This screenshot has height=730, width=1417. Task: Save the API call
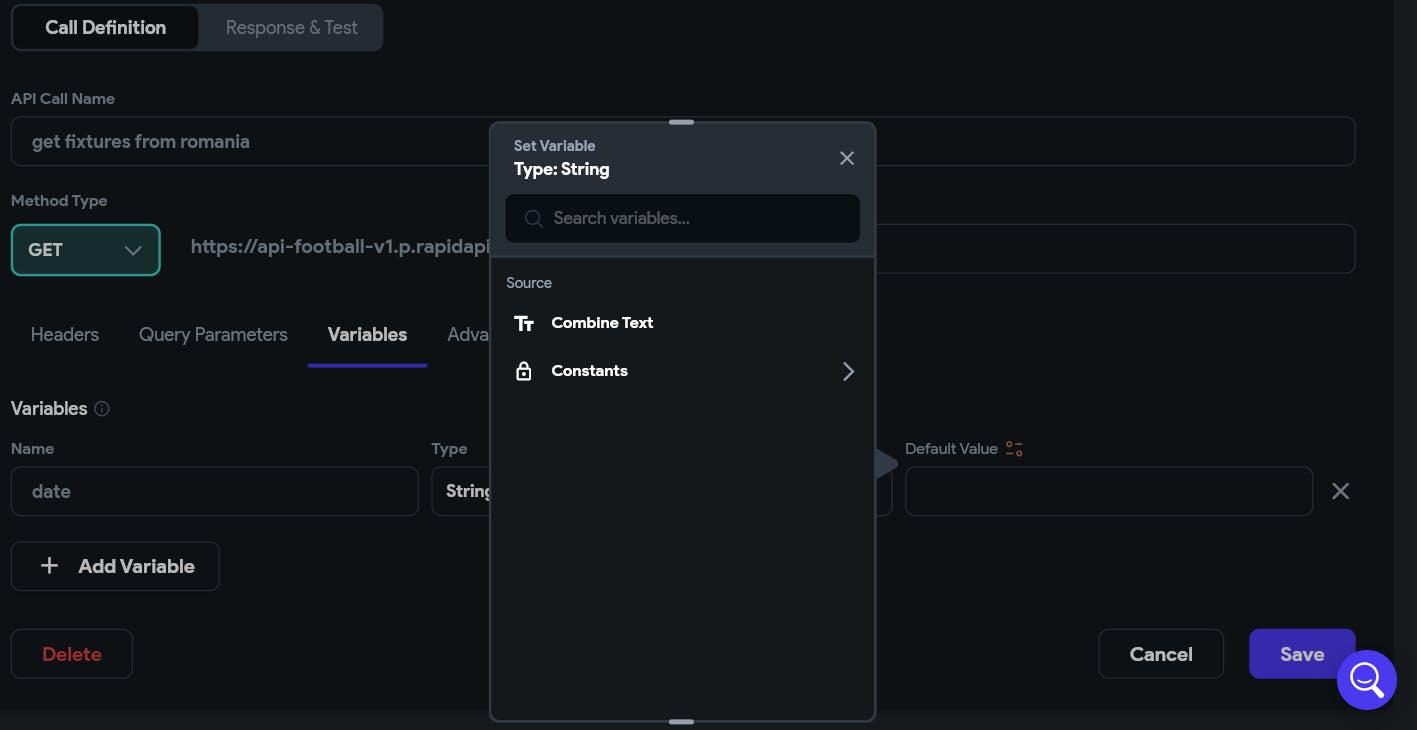coord(1301,654)
